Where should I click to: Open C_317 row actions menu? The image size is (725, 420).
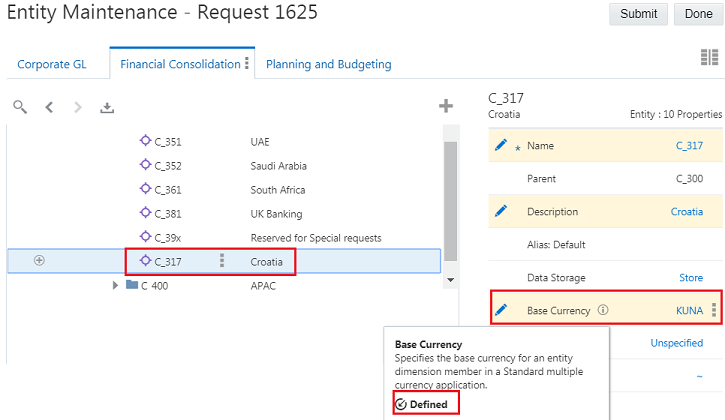pyautogui.click(x=221, y=261)
